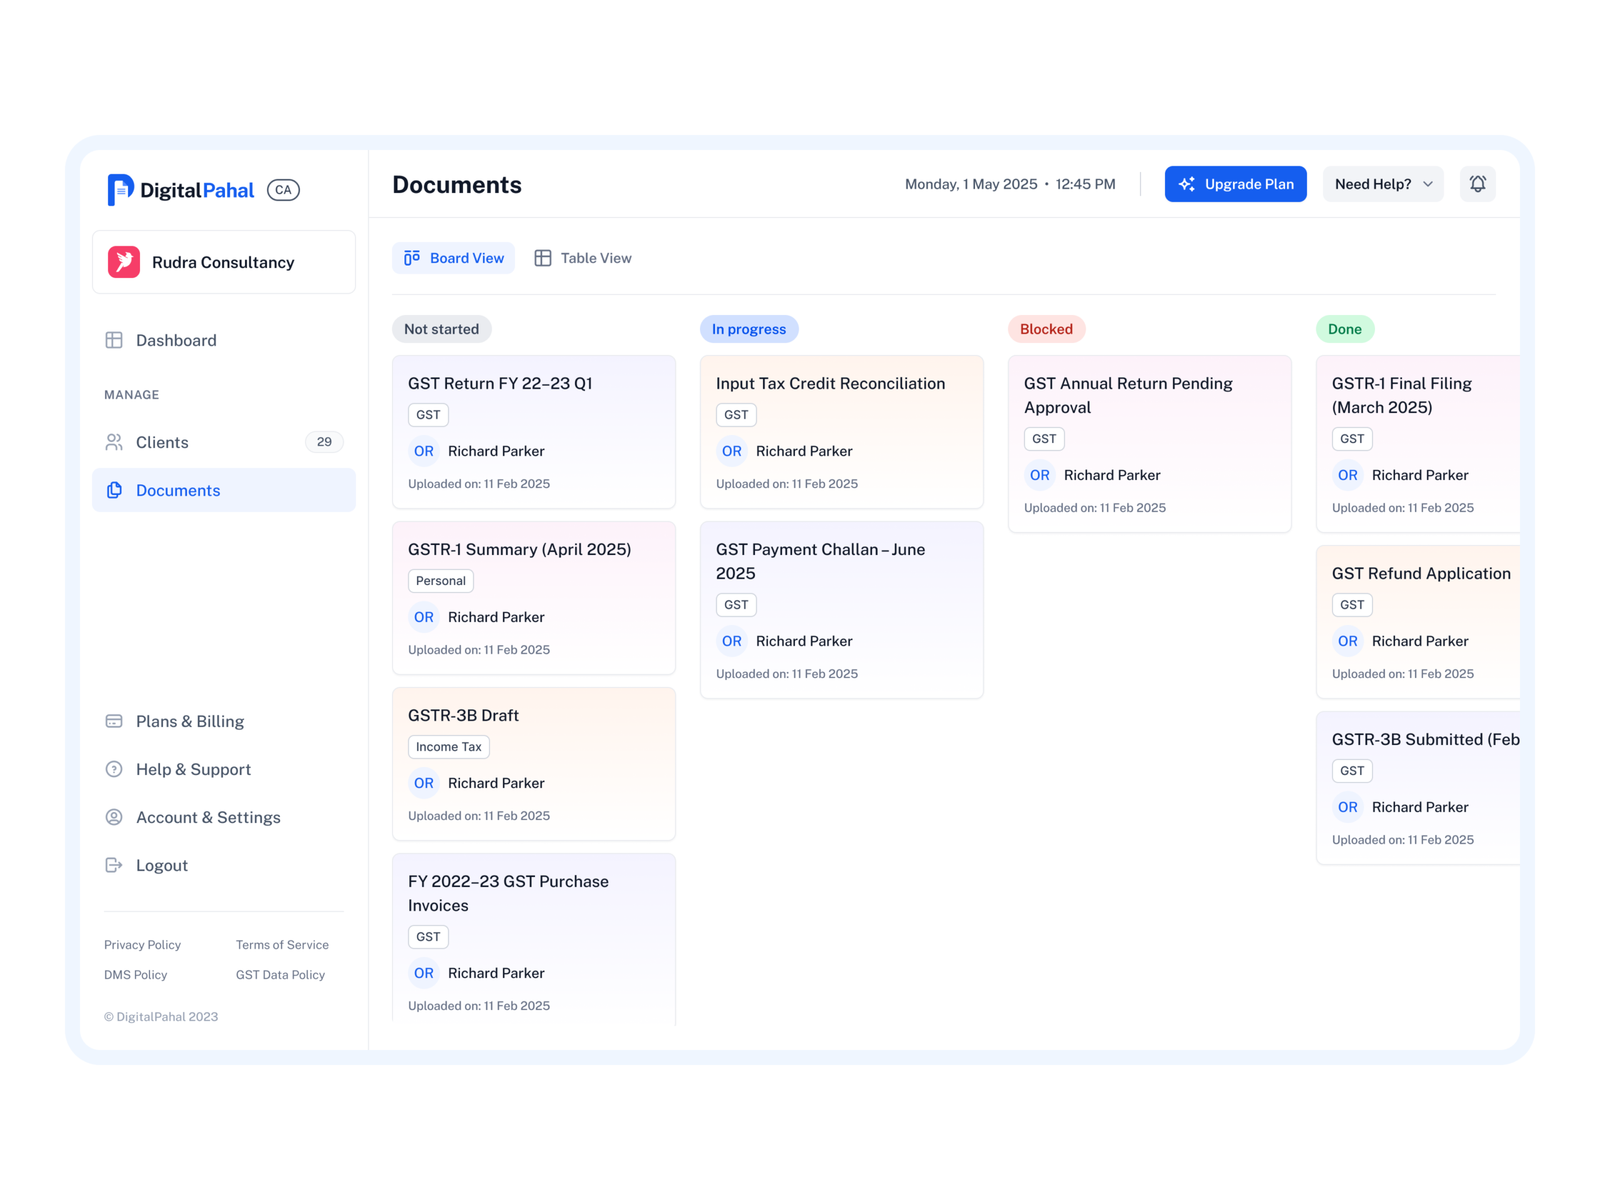Click the Dashboard grid icon in sidebar
Screen dimensions: 1600x1200
pos(114,340)
